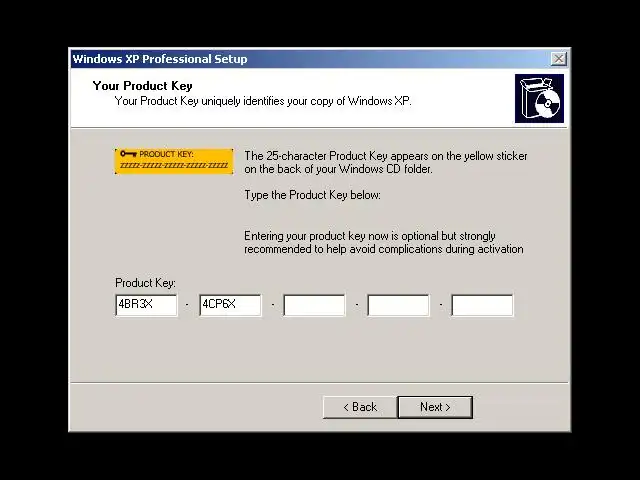This screenshot has width=640, height=480.
Task: Click 'Type the Product Key below:' text
Action: (312, 195)
